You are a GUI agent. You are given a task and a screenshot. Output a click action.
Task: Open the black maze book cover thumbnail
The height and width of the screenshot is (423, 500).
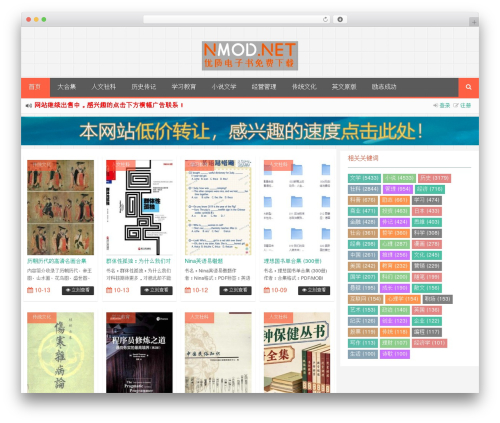point(139,207)
